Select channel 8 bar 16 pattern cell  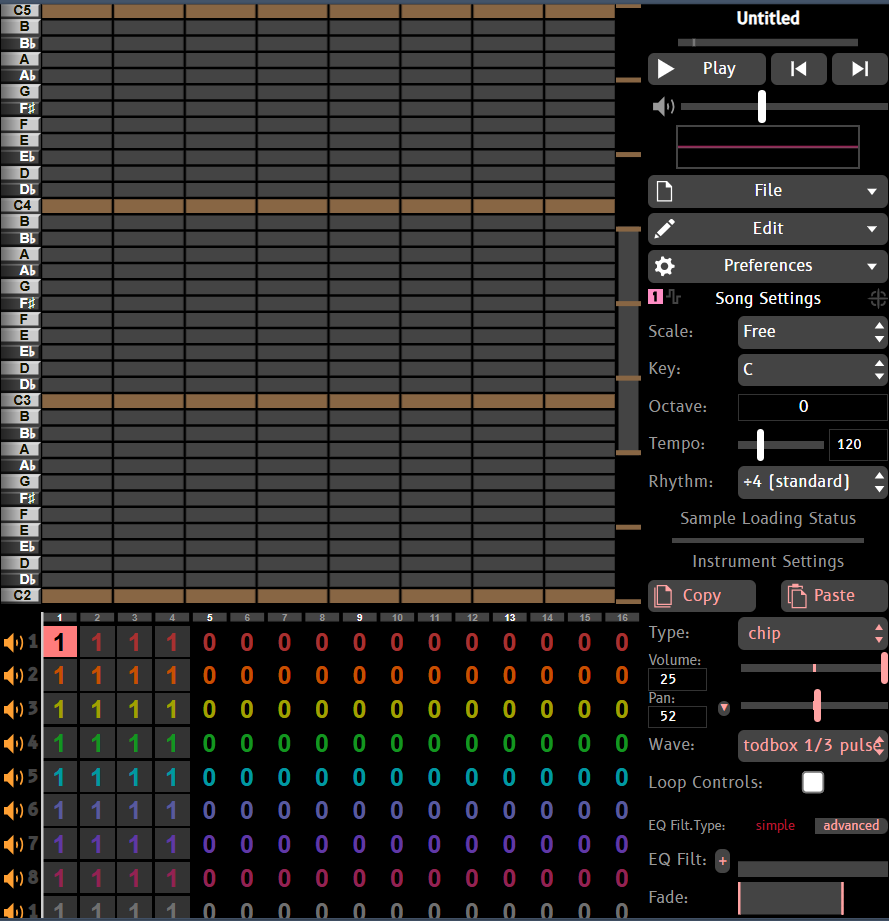point(622,879)
